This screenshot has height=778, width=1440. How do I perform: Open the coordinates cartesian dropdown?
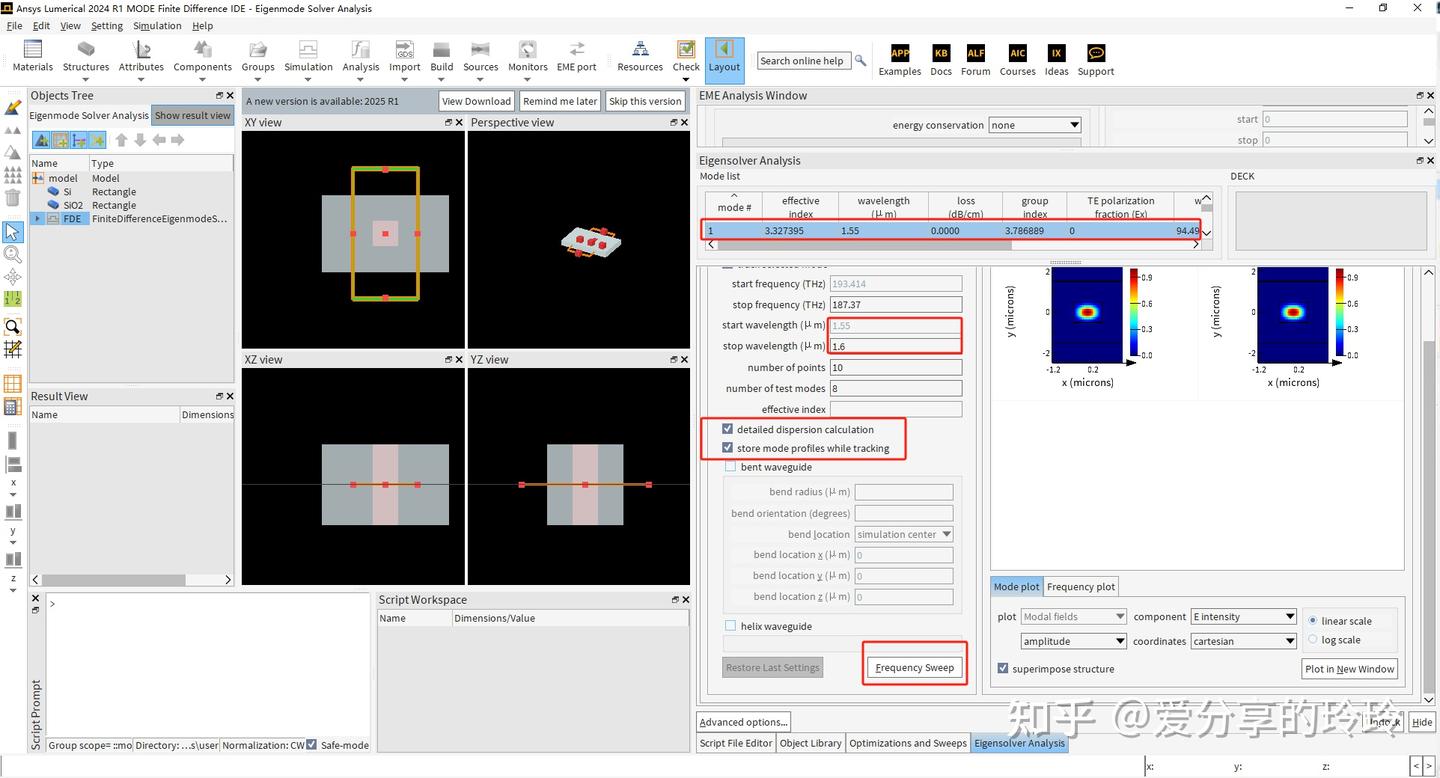pos(1244,641)
